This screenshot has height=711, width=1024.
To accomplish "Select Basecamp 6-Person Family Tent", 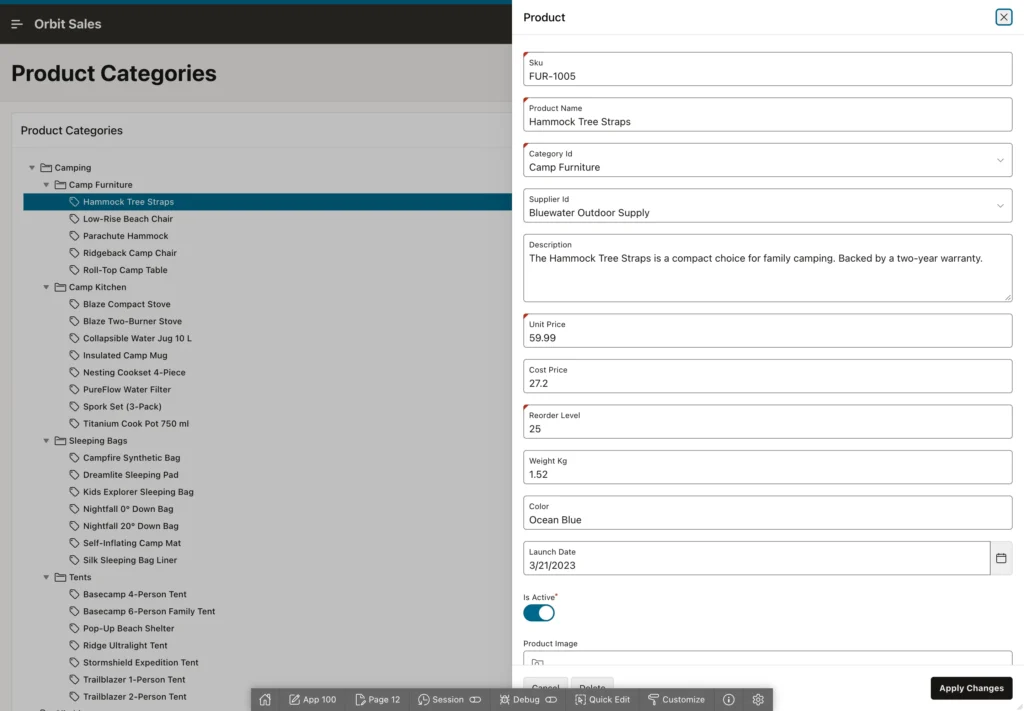I will 149,611.
